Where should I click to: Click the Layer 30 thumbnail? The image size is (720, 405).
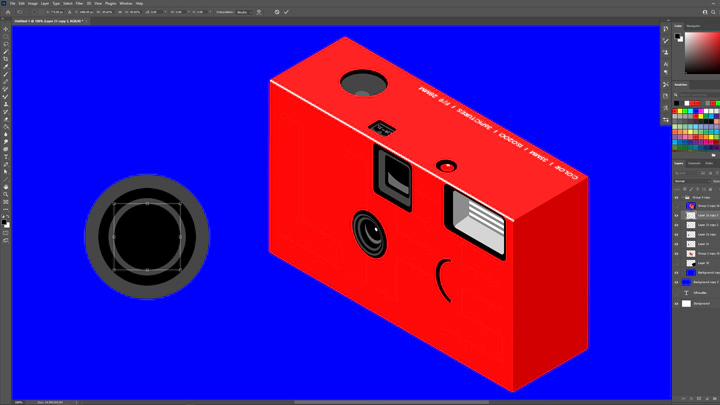point(691,263)
